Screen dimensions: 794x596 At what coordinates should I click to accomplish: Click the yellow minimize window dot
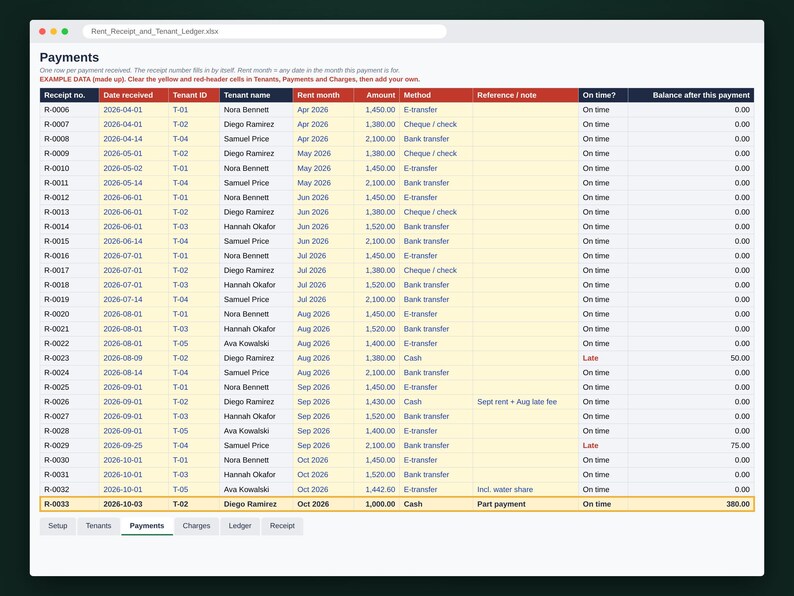tap(54, 31)
